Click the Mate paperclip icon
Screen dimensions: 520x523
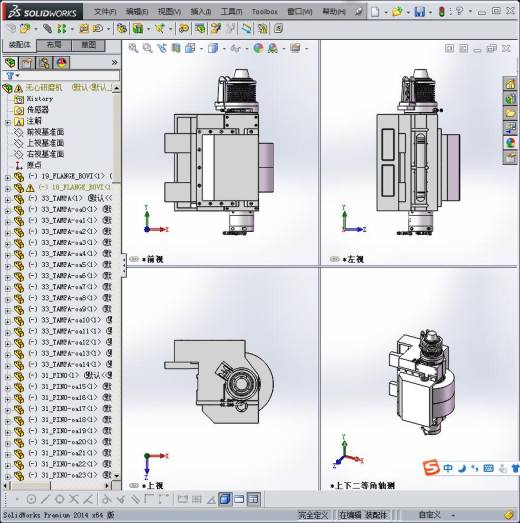point(47,29)
